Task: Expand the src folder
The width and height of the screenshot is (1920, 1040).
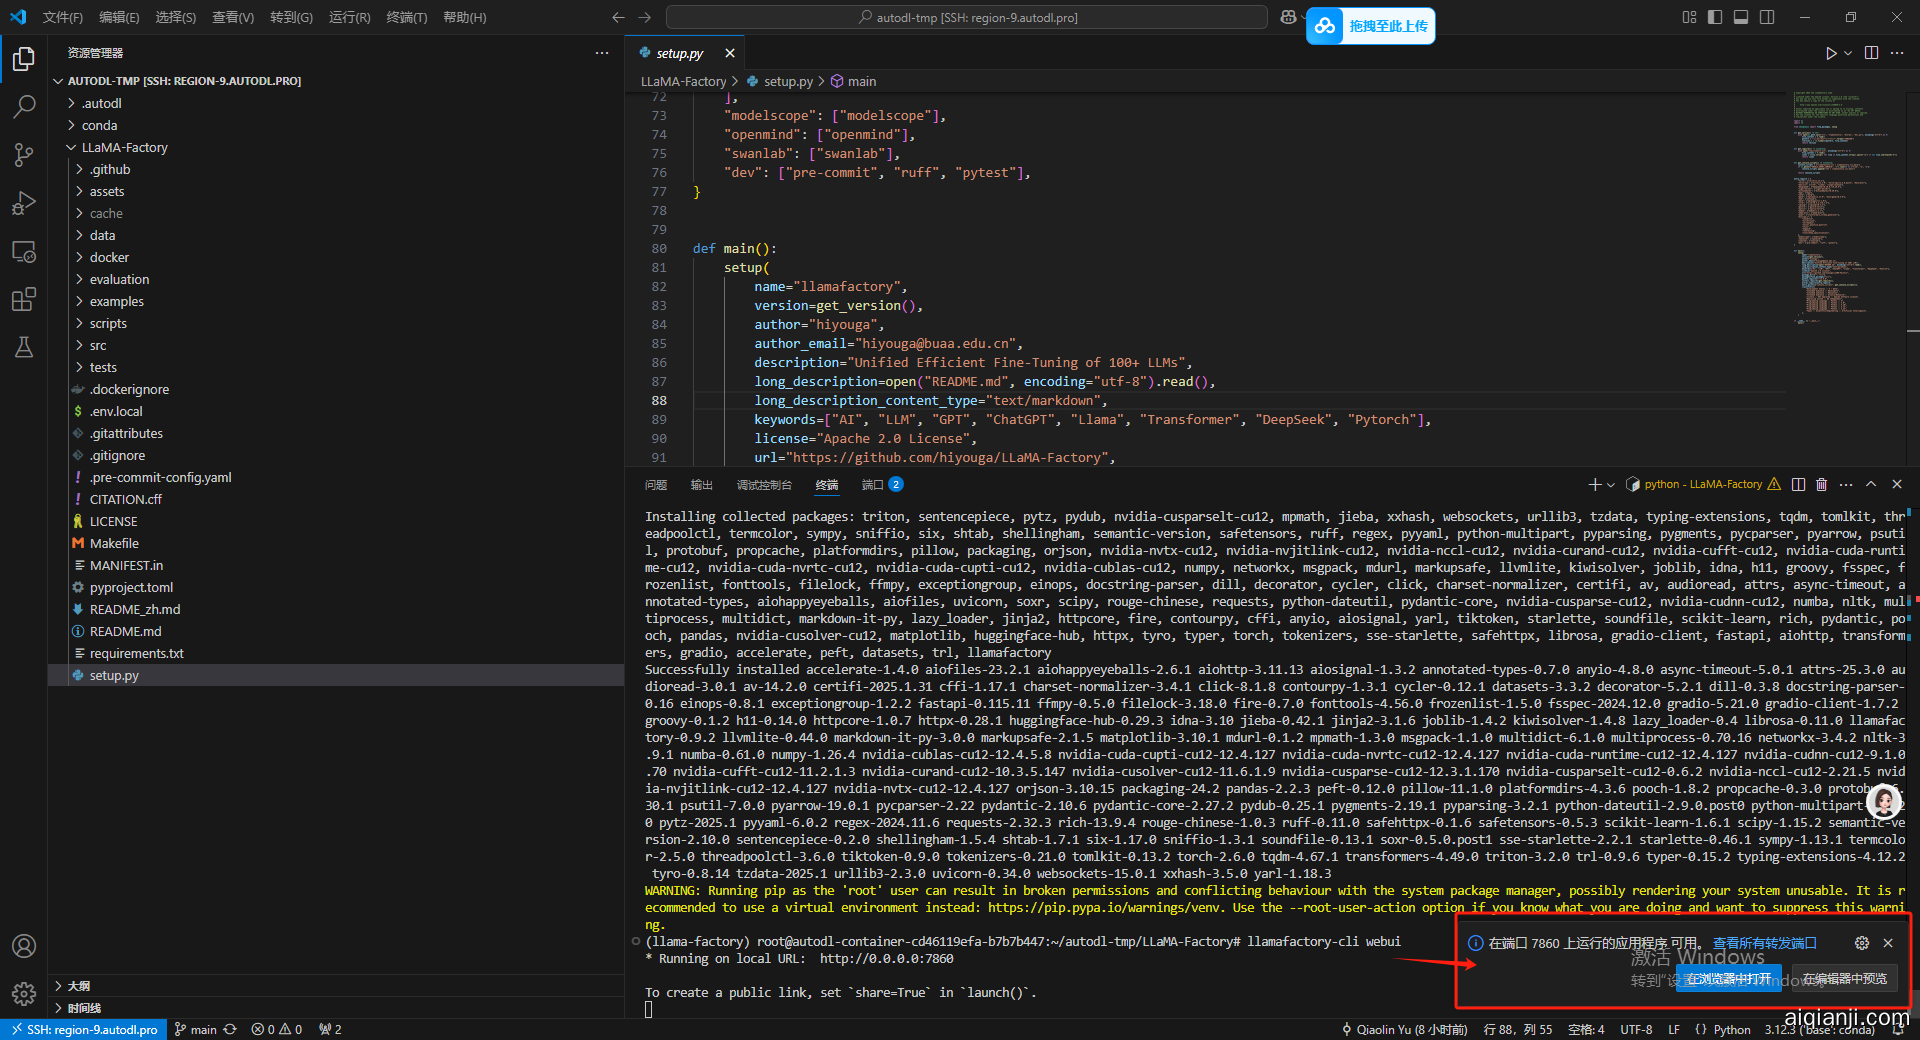Action: click(x=98, y=345)
